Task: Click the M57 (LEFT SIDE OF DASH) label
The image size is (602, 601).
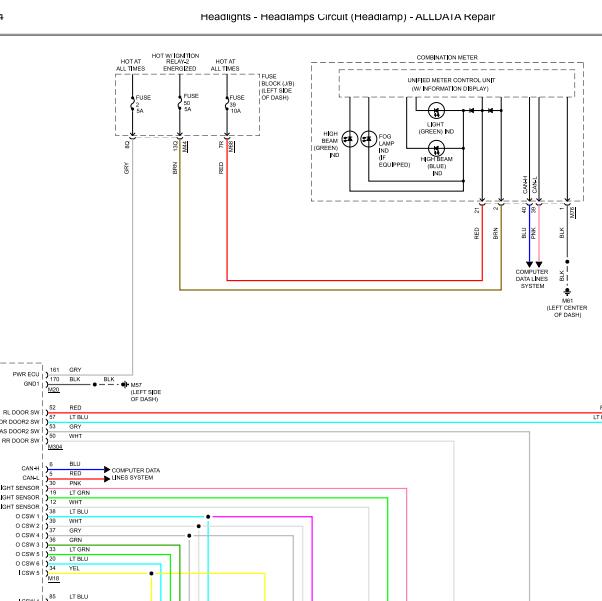Action: point(146,392)
